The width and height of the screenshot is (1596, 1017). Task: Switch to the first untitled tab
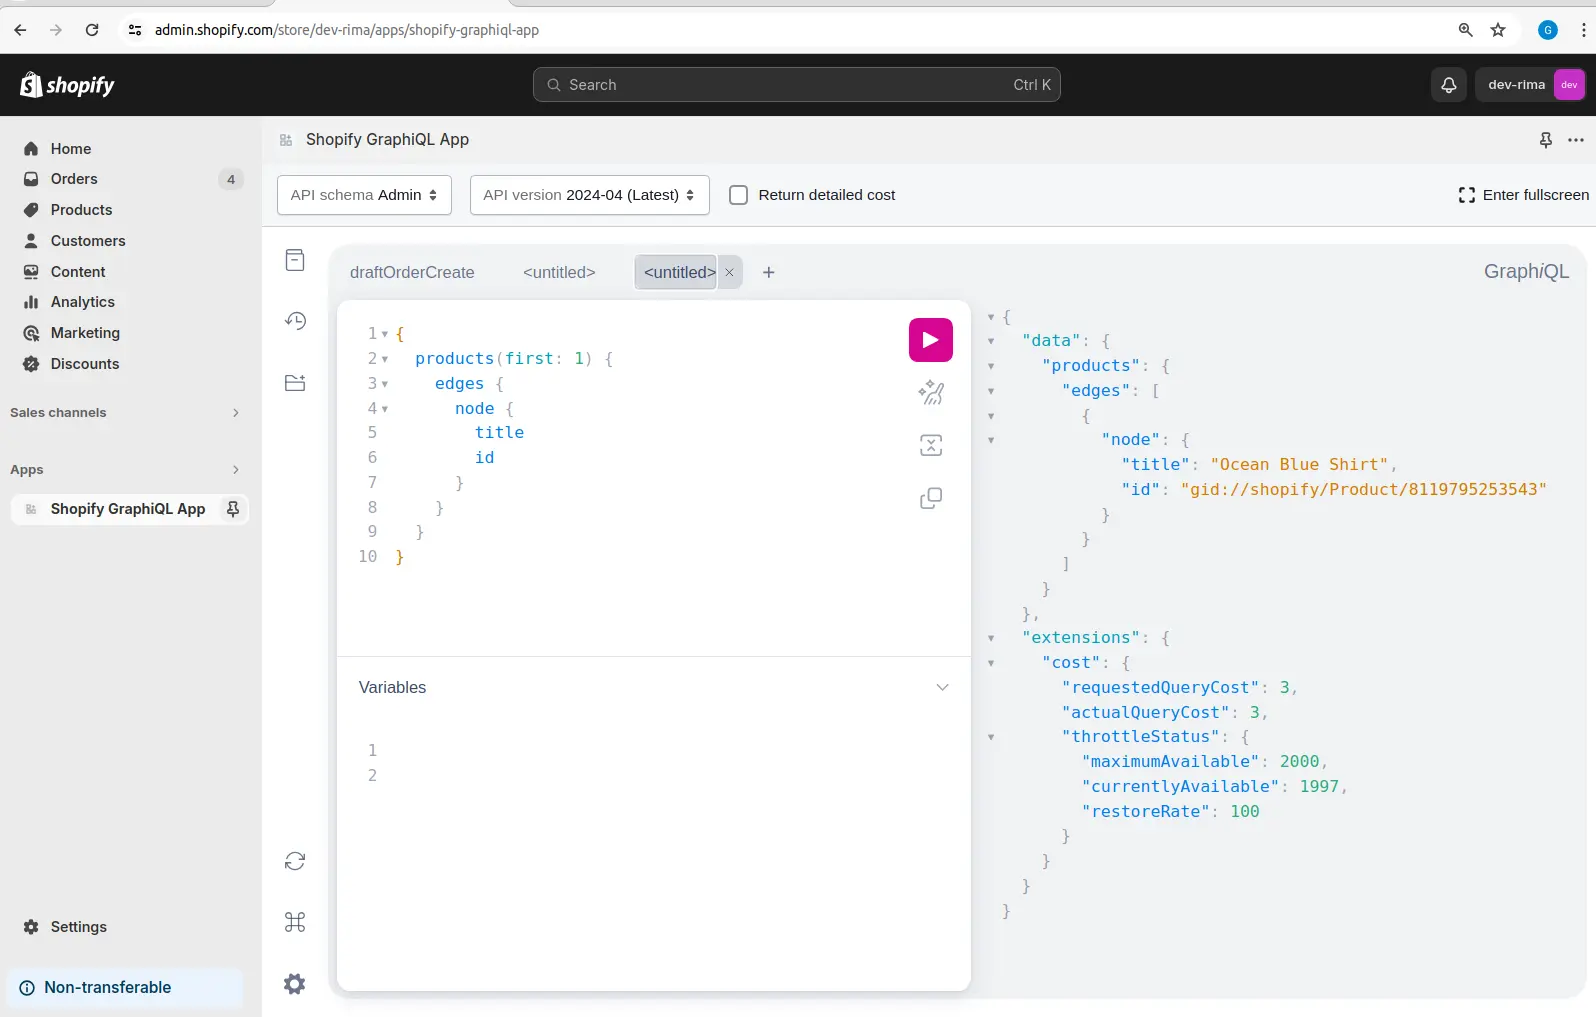pos(559,272)
